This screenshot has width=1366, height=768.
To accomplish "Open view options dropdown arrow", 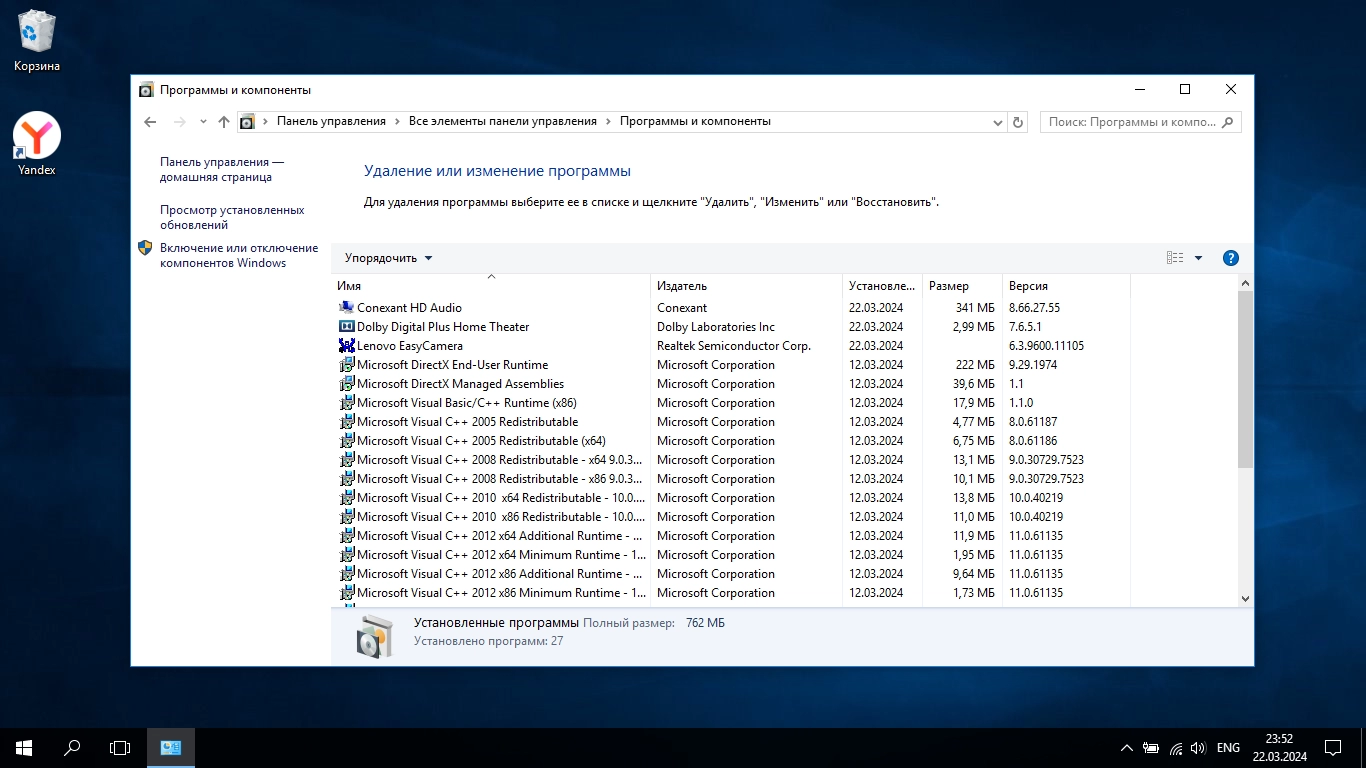I will [1198, 258].
